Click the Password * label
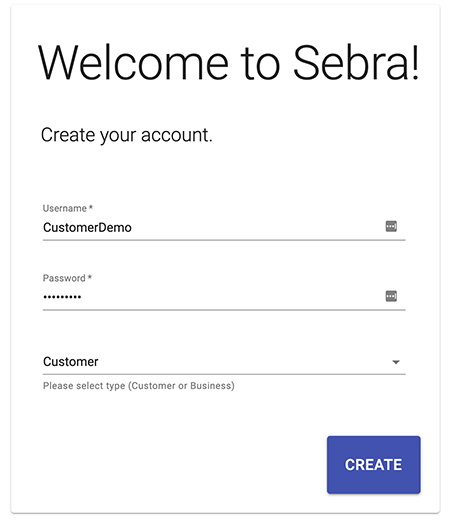The image size is (450, 520). [67, 278]
